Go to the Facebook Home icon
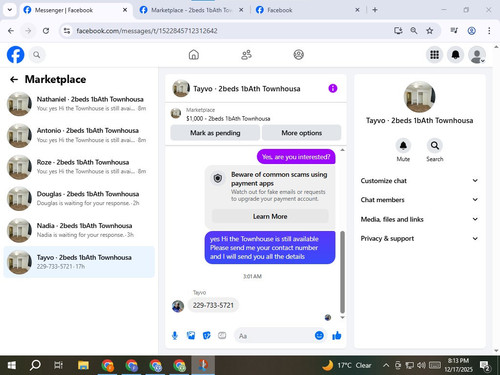This screenshot has height=375, width=500. click(x=194, y=55)
